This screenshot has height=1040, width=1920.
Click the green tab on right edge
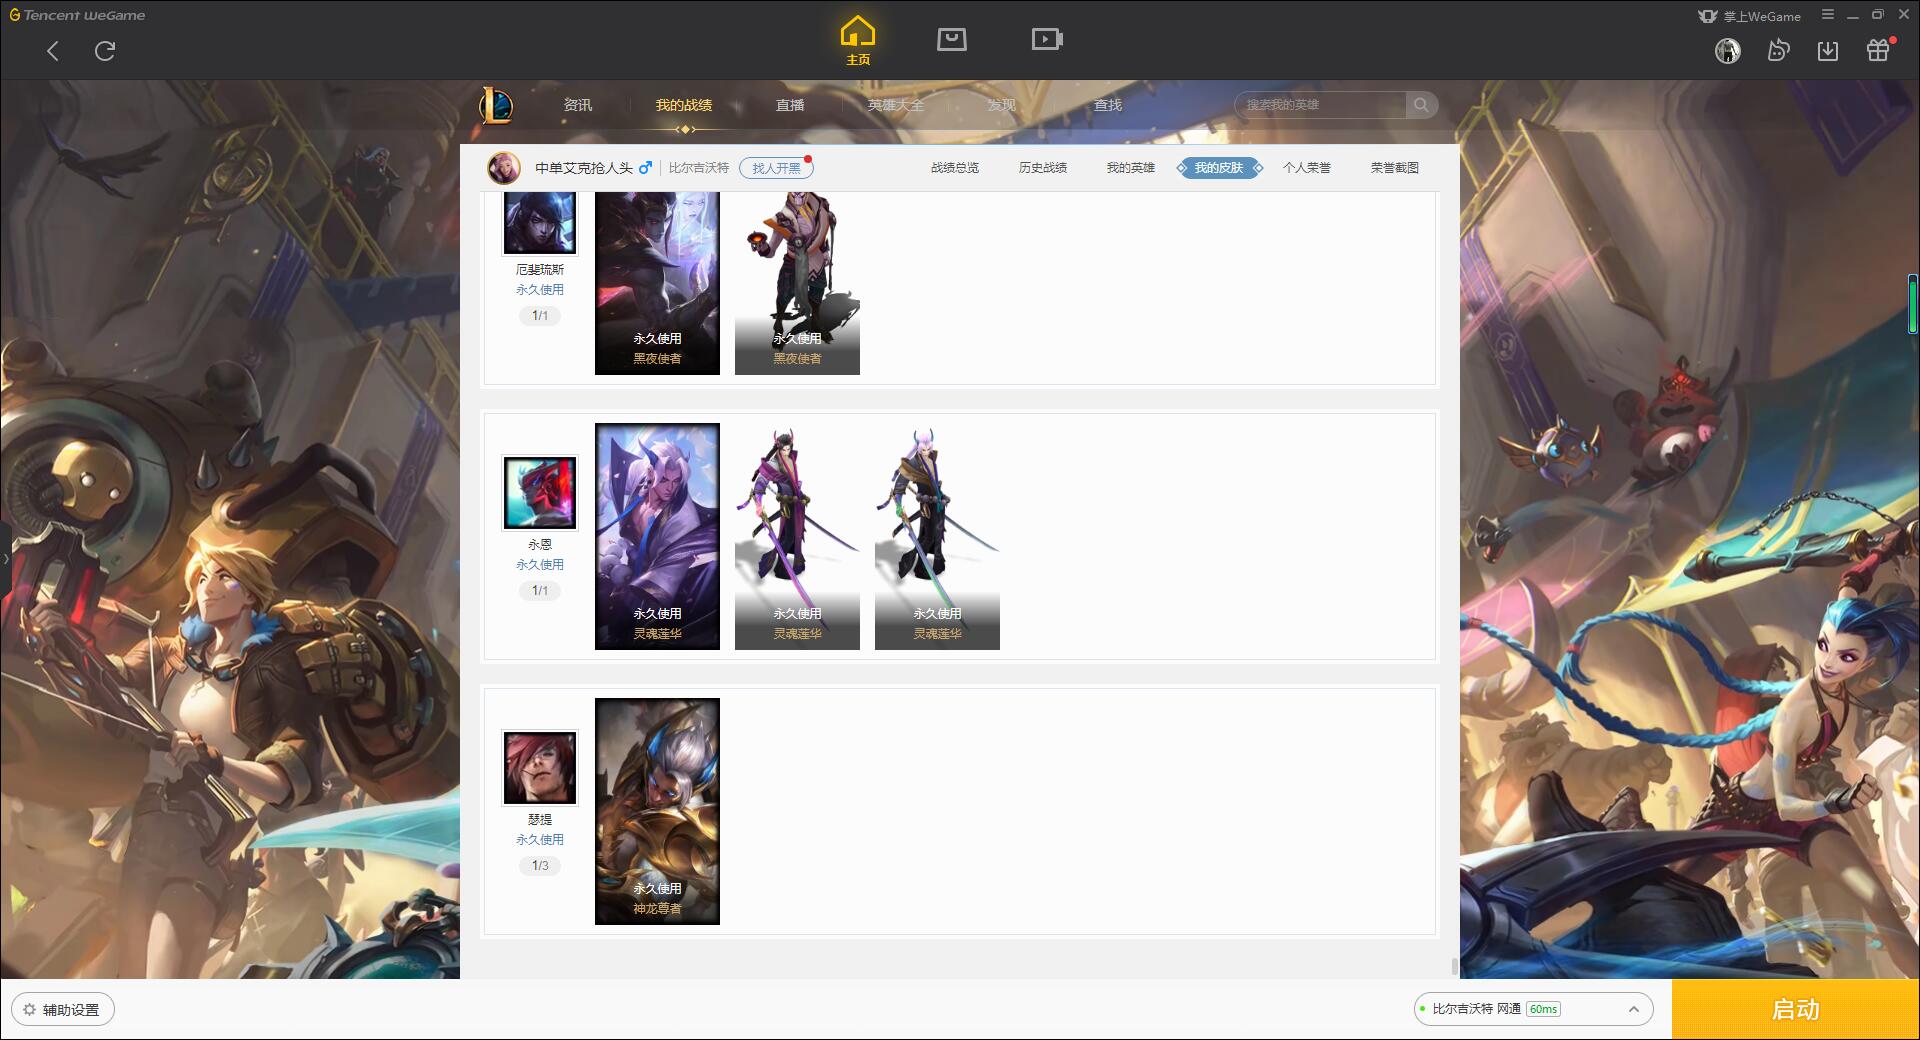[x=1913, y=304]
